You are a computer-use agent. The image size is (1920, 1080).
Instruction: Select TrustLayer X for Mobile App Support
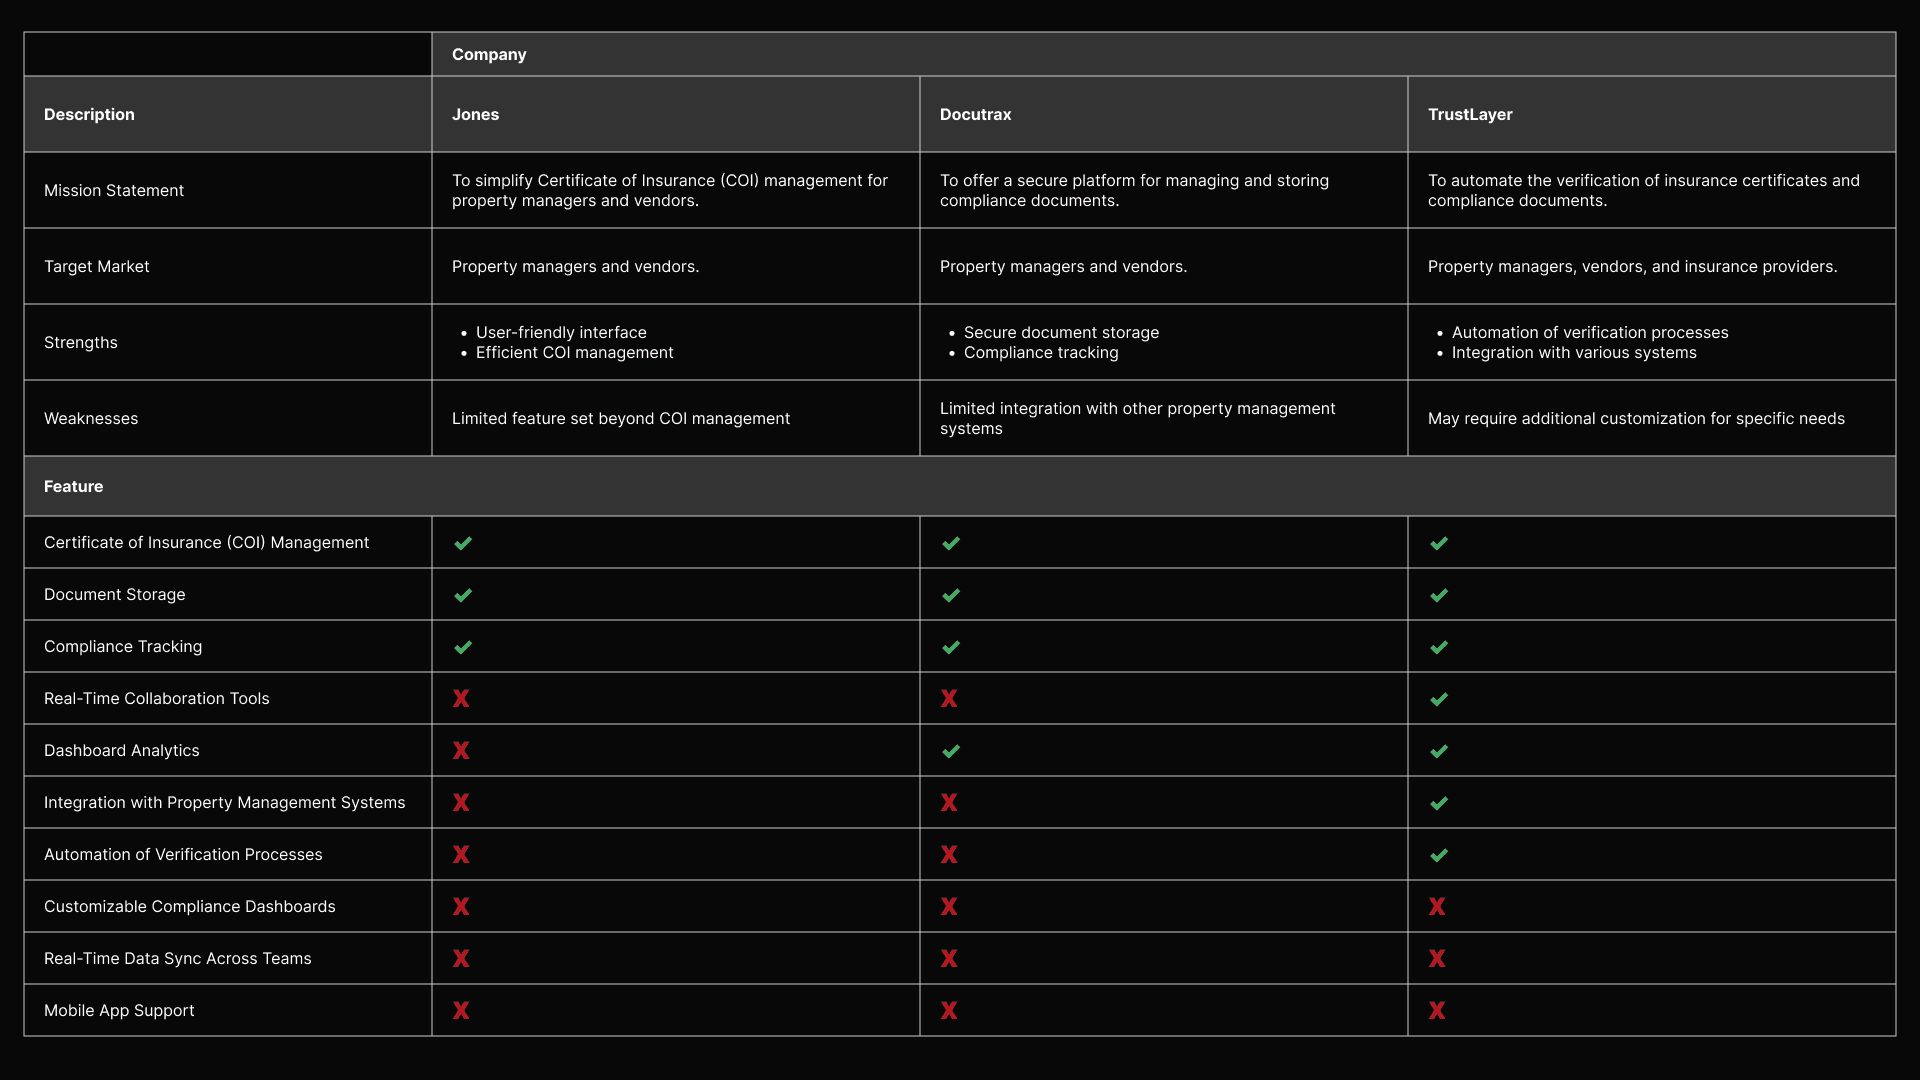[x=1437, y=1010]
